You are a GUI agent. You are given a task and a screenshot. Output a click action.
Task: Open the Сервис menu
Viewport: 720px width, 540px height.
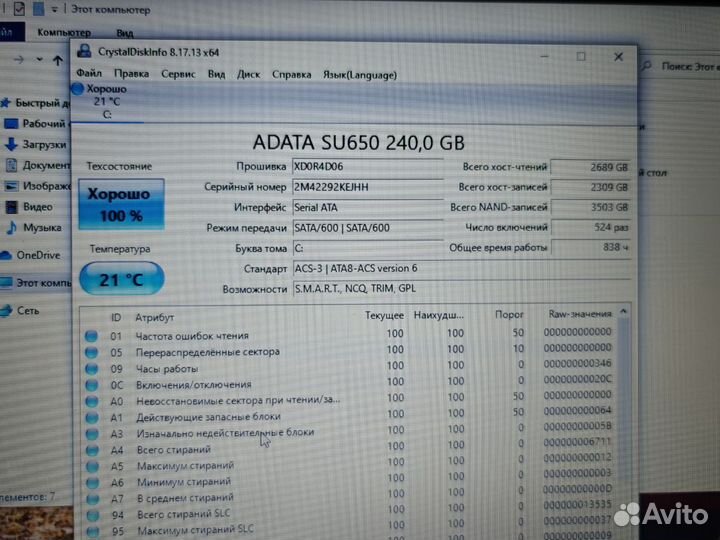pos(178,74)
